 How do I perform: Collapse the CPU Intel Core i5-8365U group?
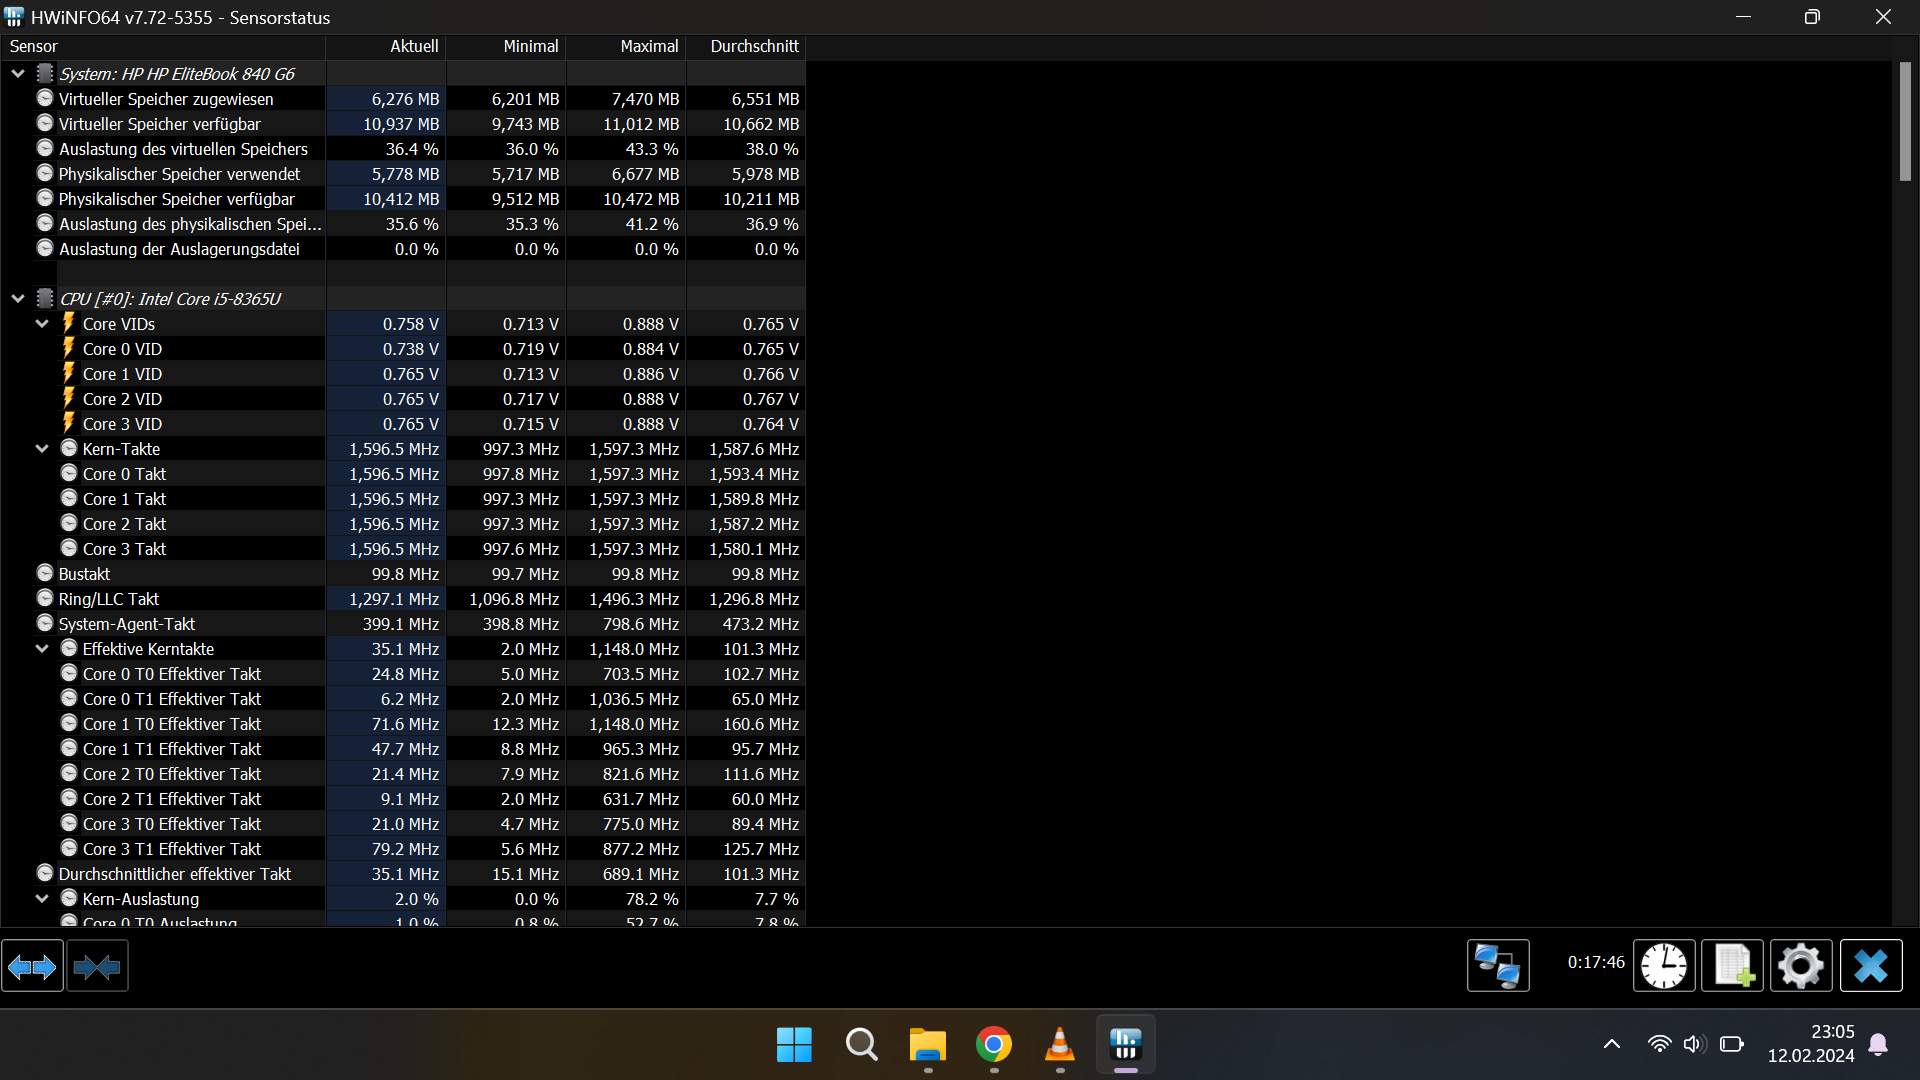coord(18,299)
